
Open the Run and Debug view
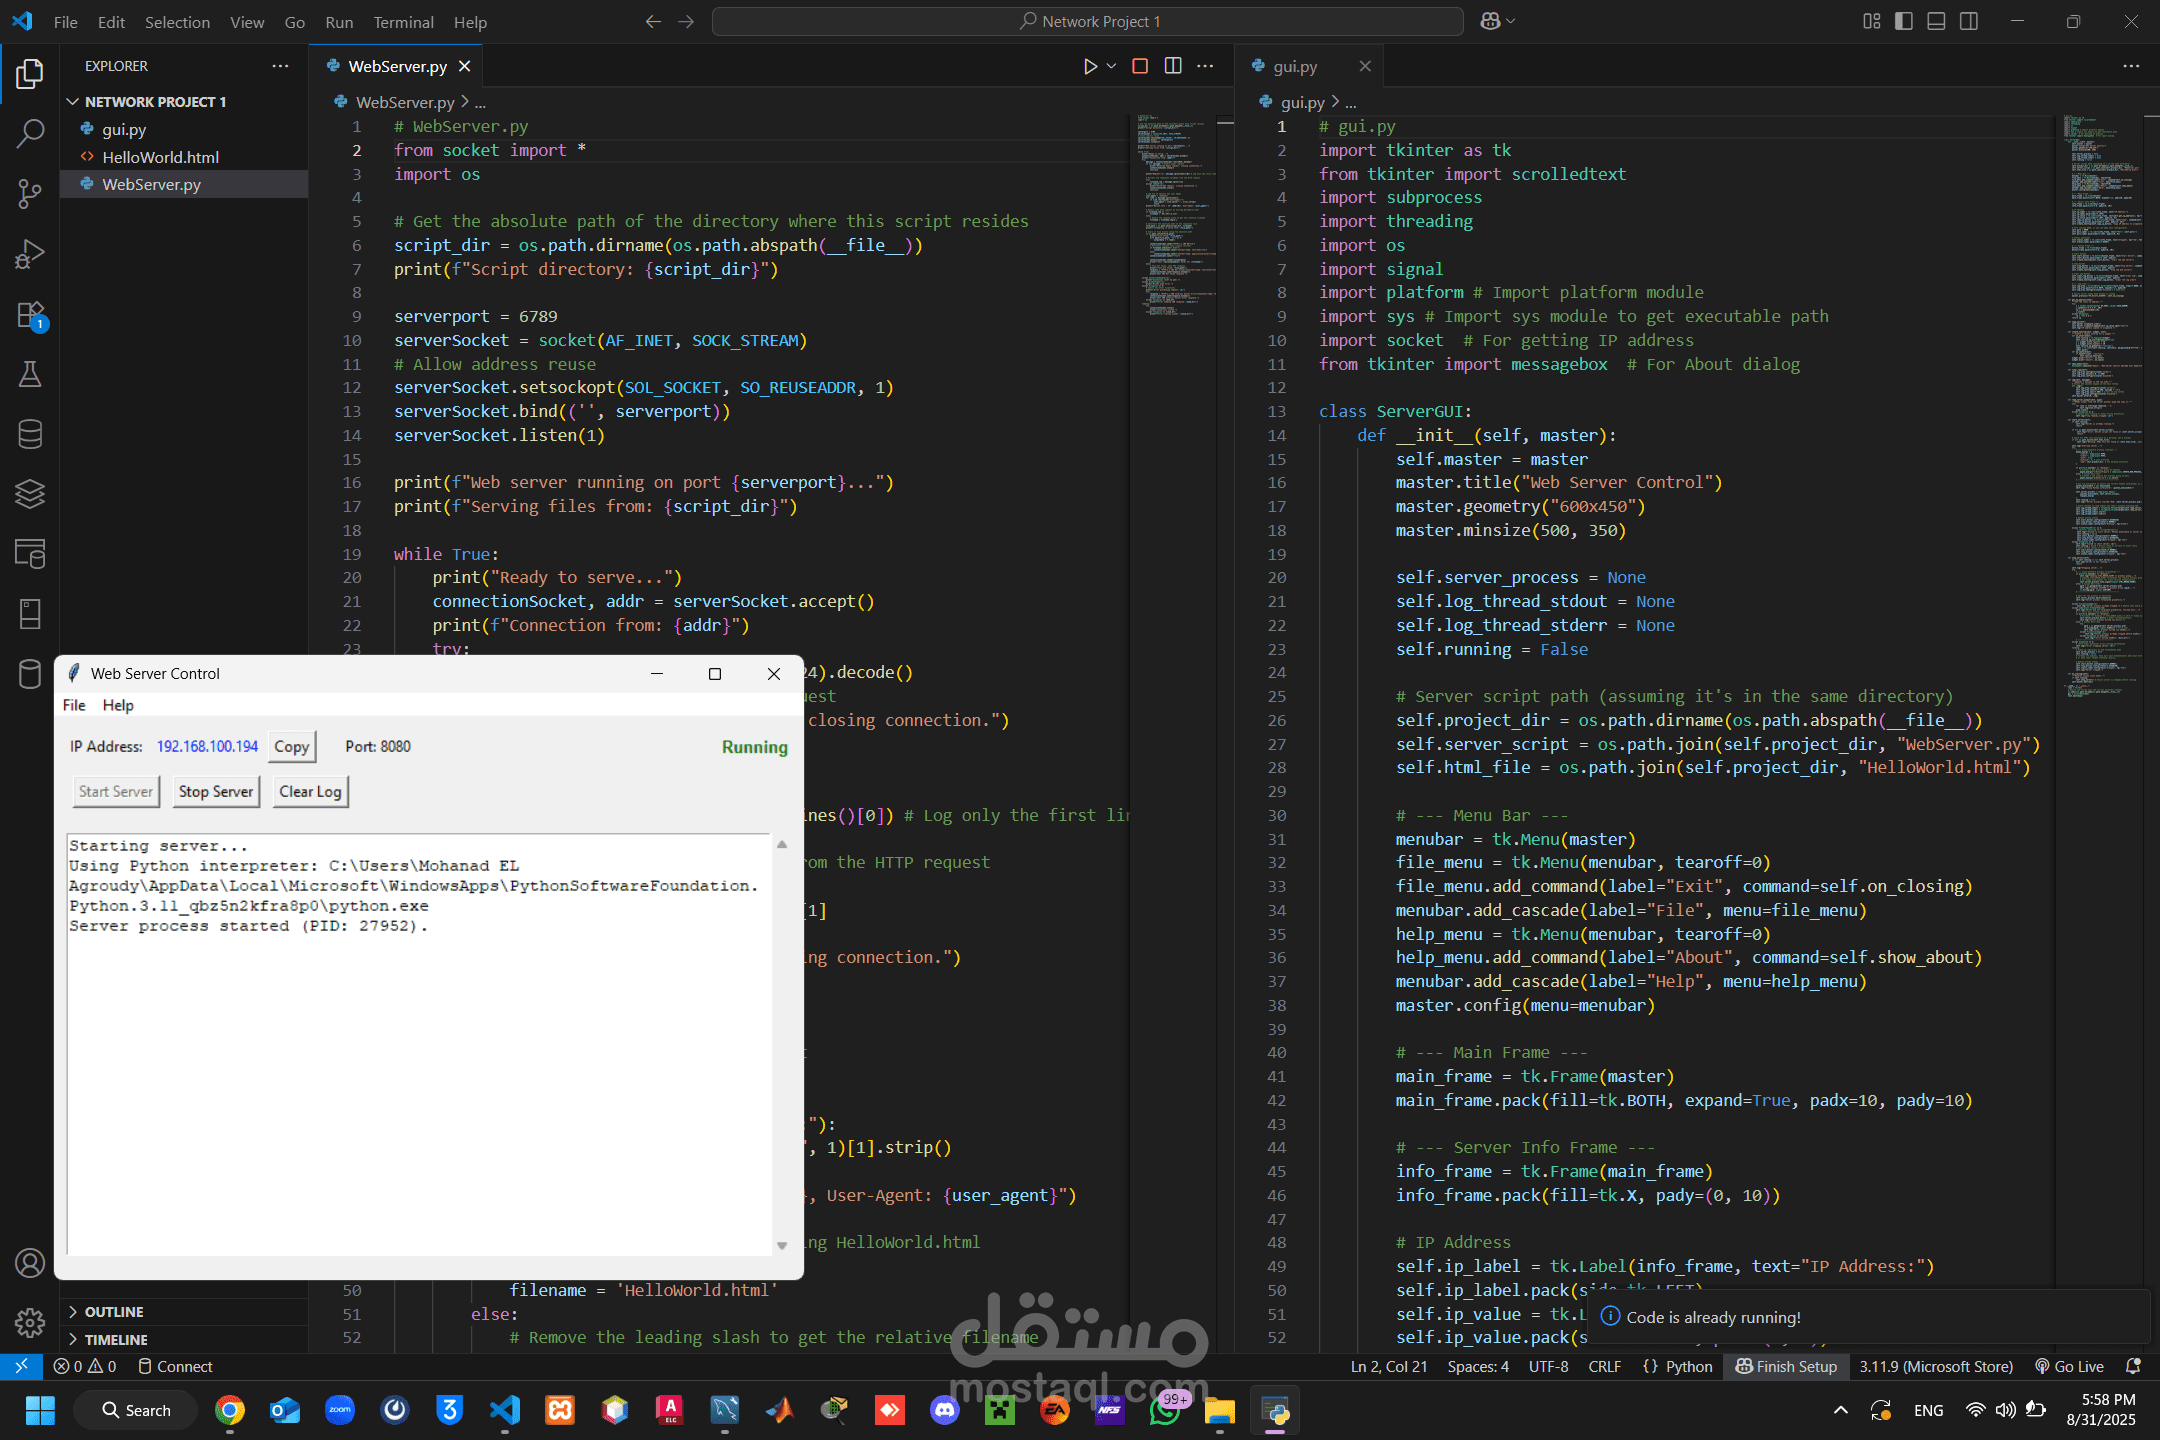[x=30, y=253]
